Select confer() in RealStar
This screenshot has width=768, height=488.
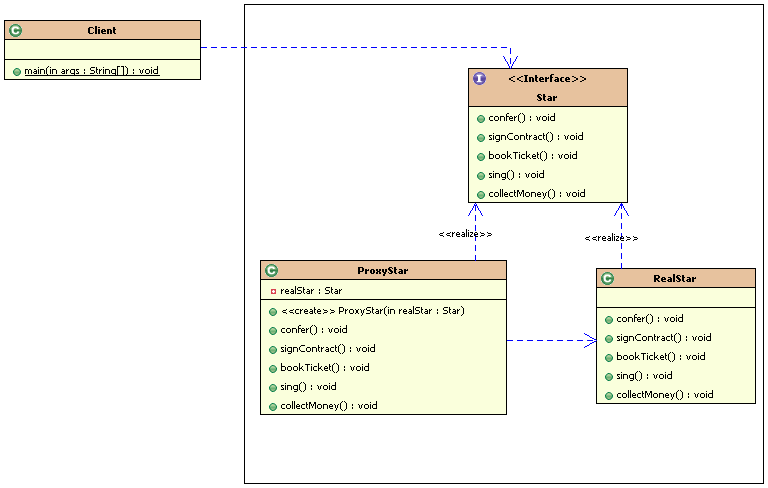pos(649,319)
